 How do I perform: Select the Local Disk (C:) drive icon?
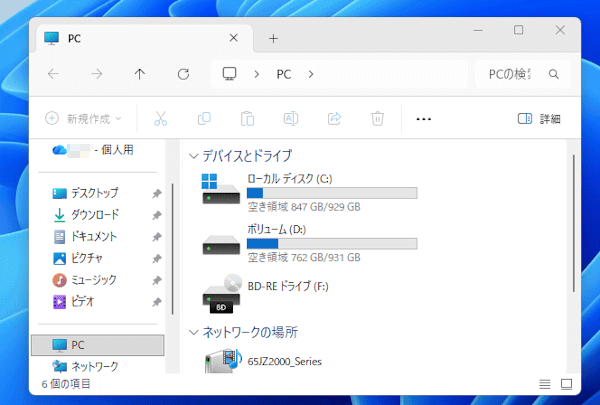click(x=221, y=189)
